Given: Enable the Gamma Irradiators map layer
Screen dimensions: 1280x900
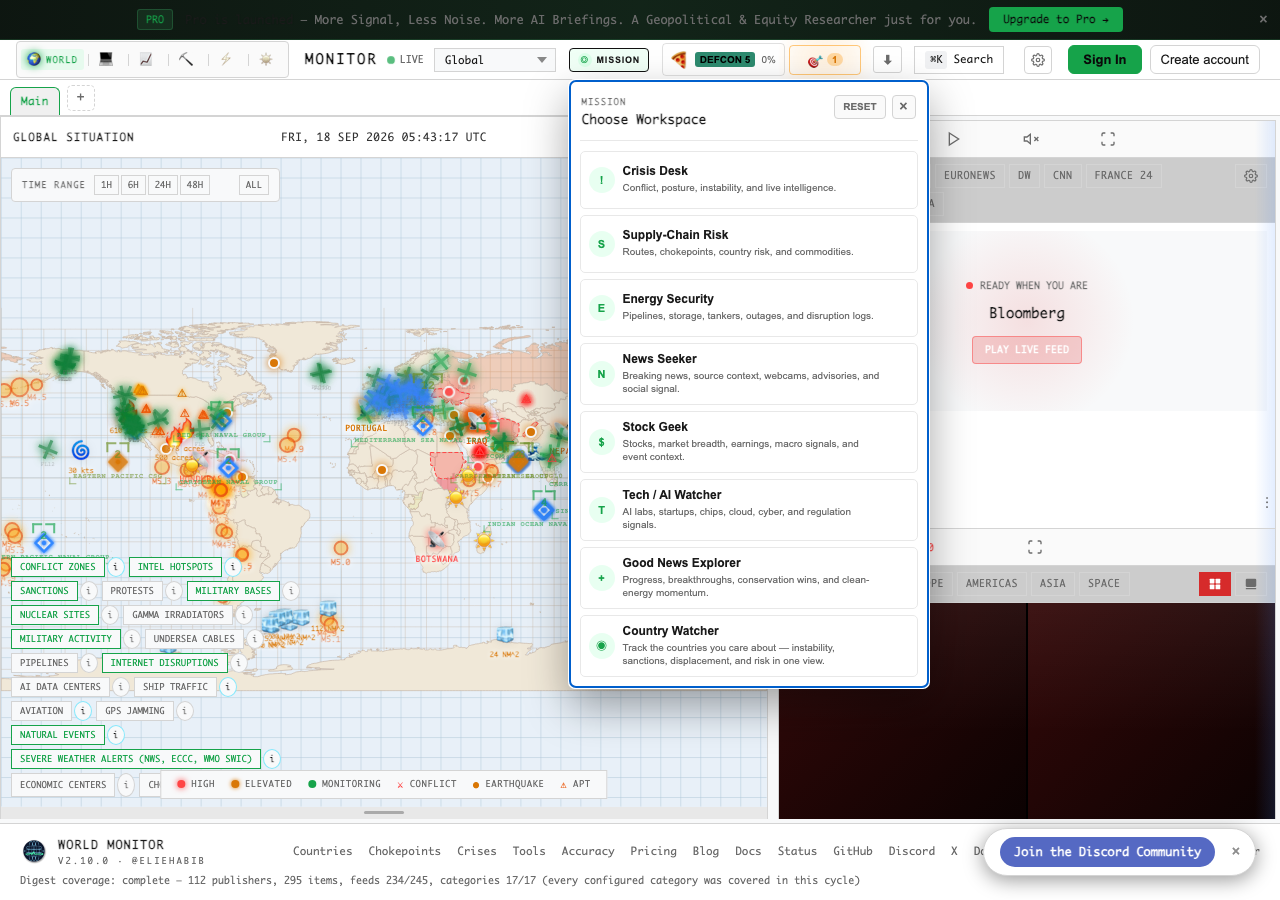Looking at the screenshot, I should (x=178, y=615).
